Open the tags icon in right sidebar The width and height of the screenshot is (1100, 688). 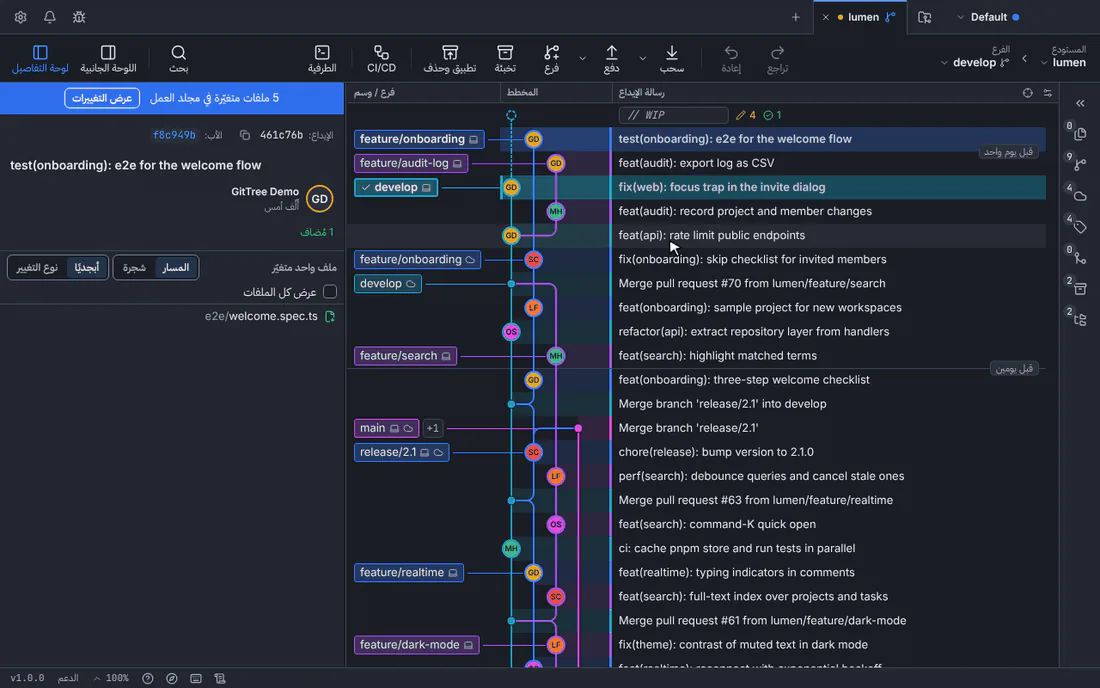click(1080, 226)
